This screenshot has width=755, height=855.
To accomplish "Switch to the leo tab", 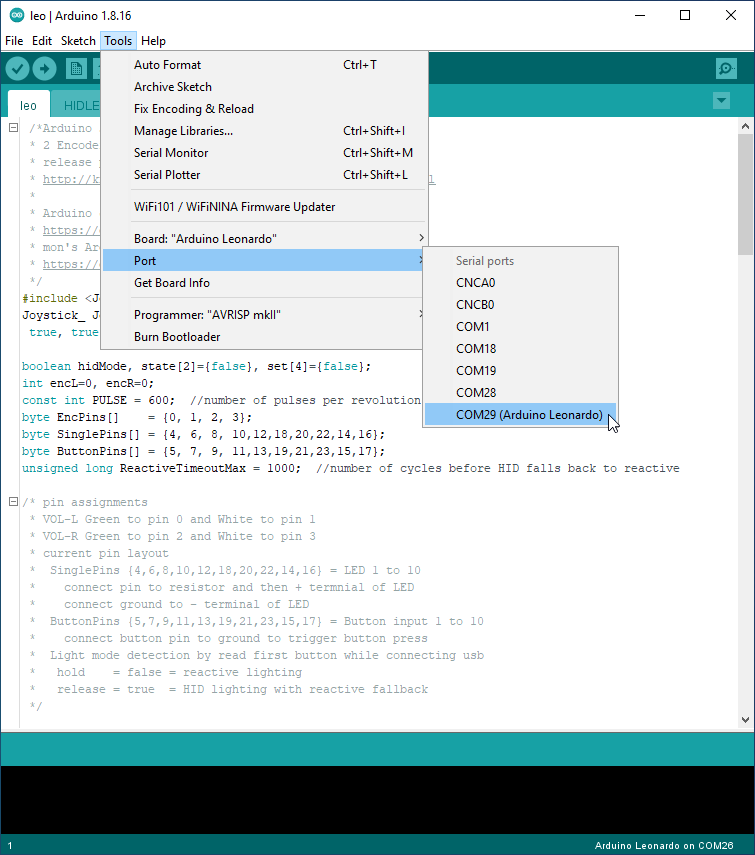I will (28, 105).
